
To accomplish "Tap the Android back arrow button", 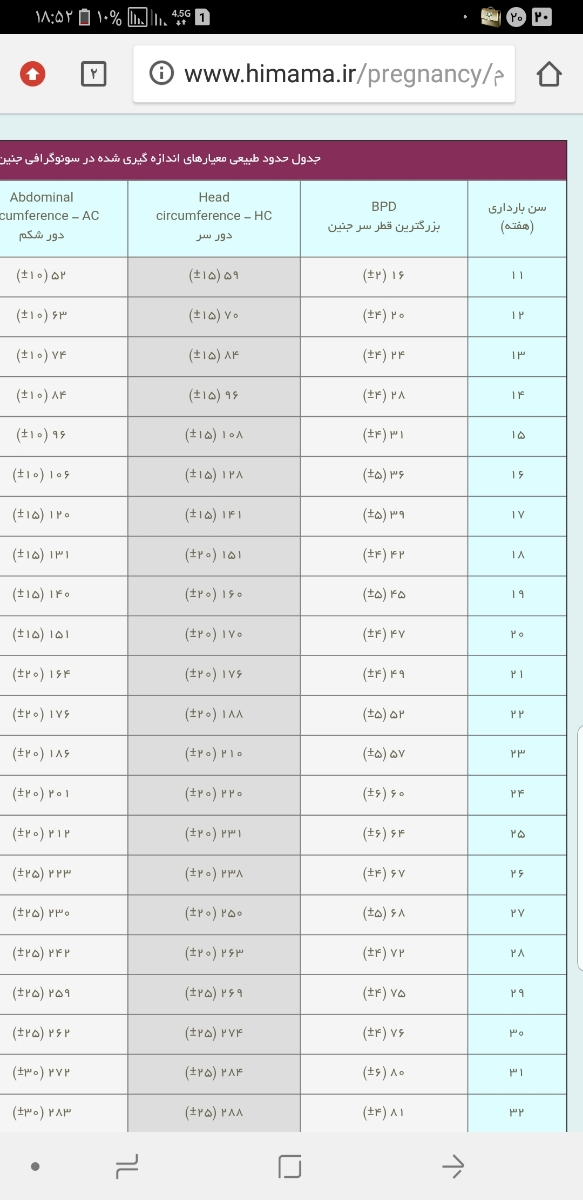I will click(x=453, y=1165).
